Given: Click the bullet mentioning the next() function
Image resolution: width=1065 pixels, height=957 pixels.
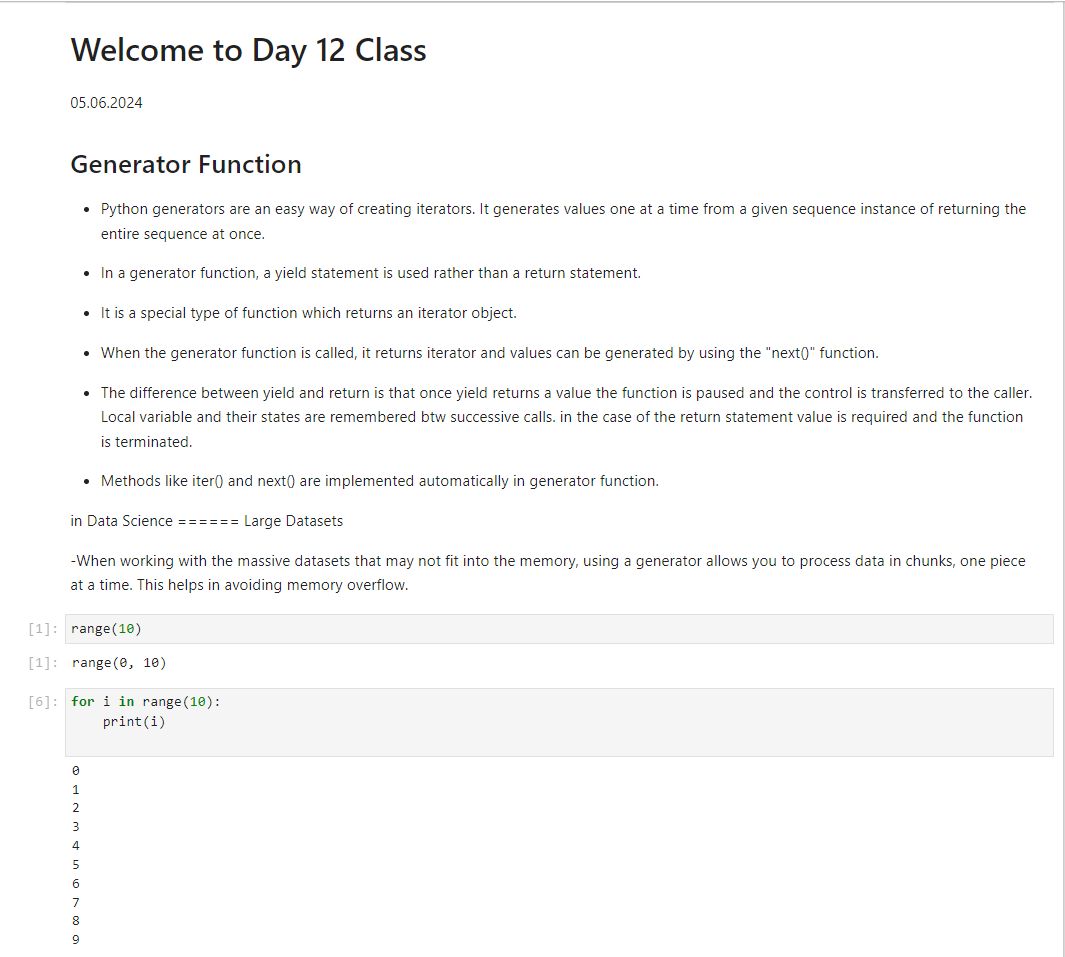Looking at the screenshot, I should (489, 353).
